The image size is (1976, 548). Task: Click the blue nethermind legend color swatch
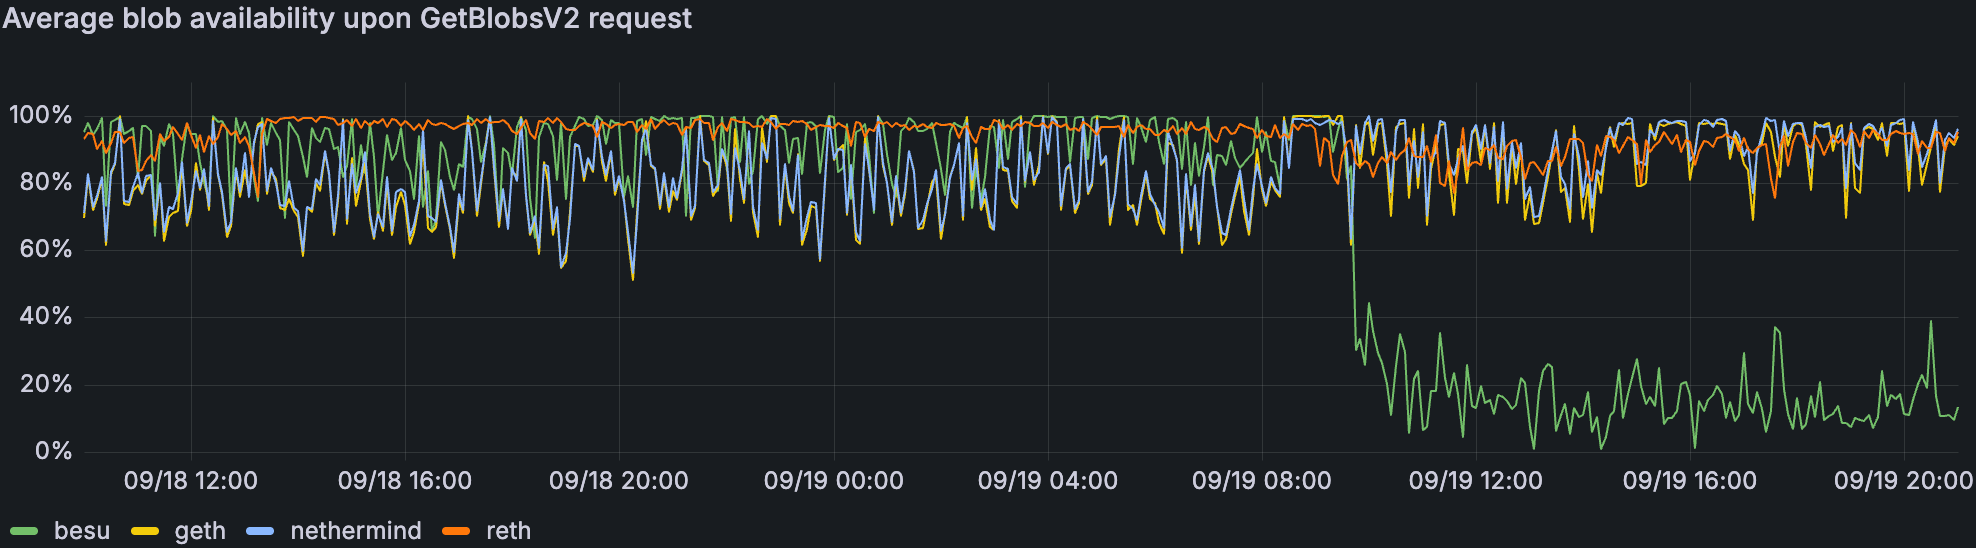pyautogui.click(x=260, y=531)
